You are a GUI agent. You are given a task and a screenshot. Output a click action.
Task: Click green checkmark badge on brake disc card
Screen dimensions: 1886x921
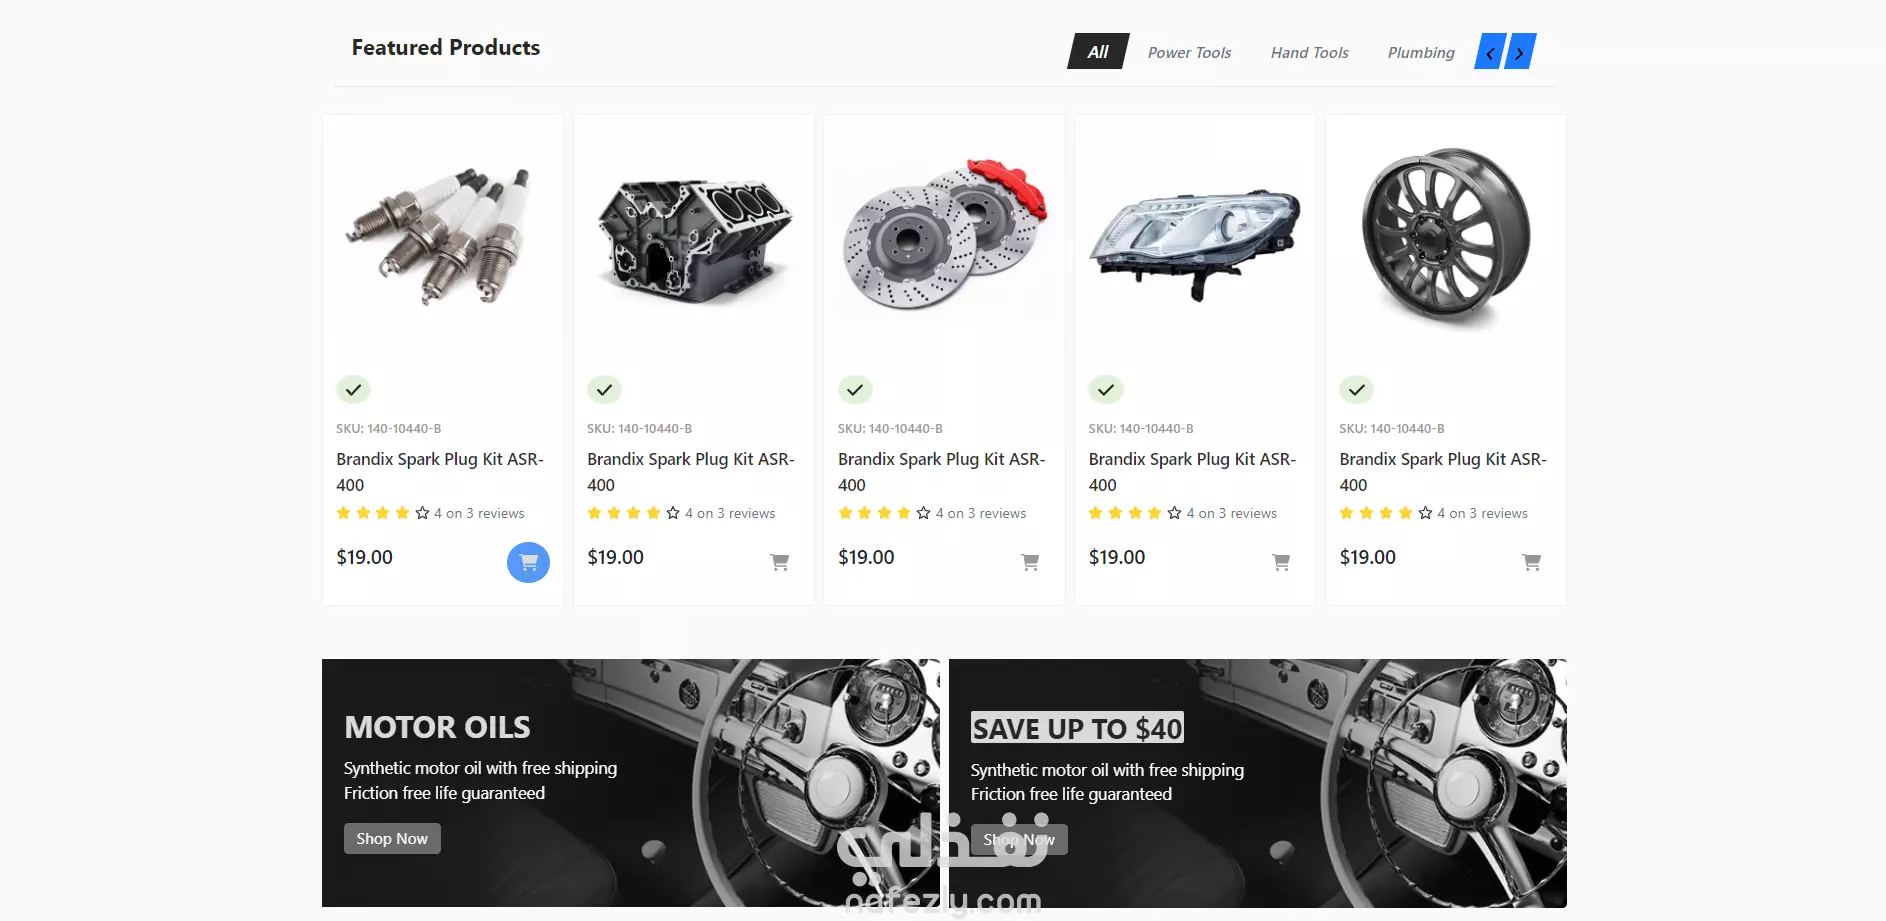coord(855,390)
